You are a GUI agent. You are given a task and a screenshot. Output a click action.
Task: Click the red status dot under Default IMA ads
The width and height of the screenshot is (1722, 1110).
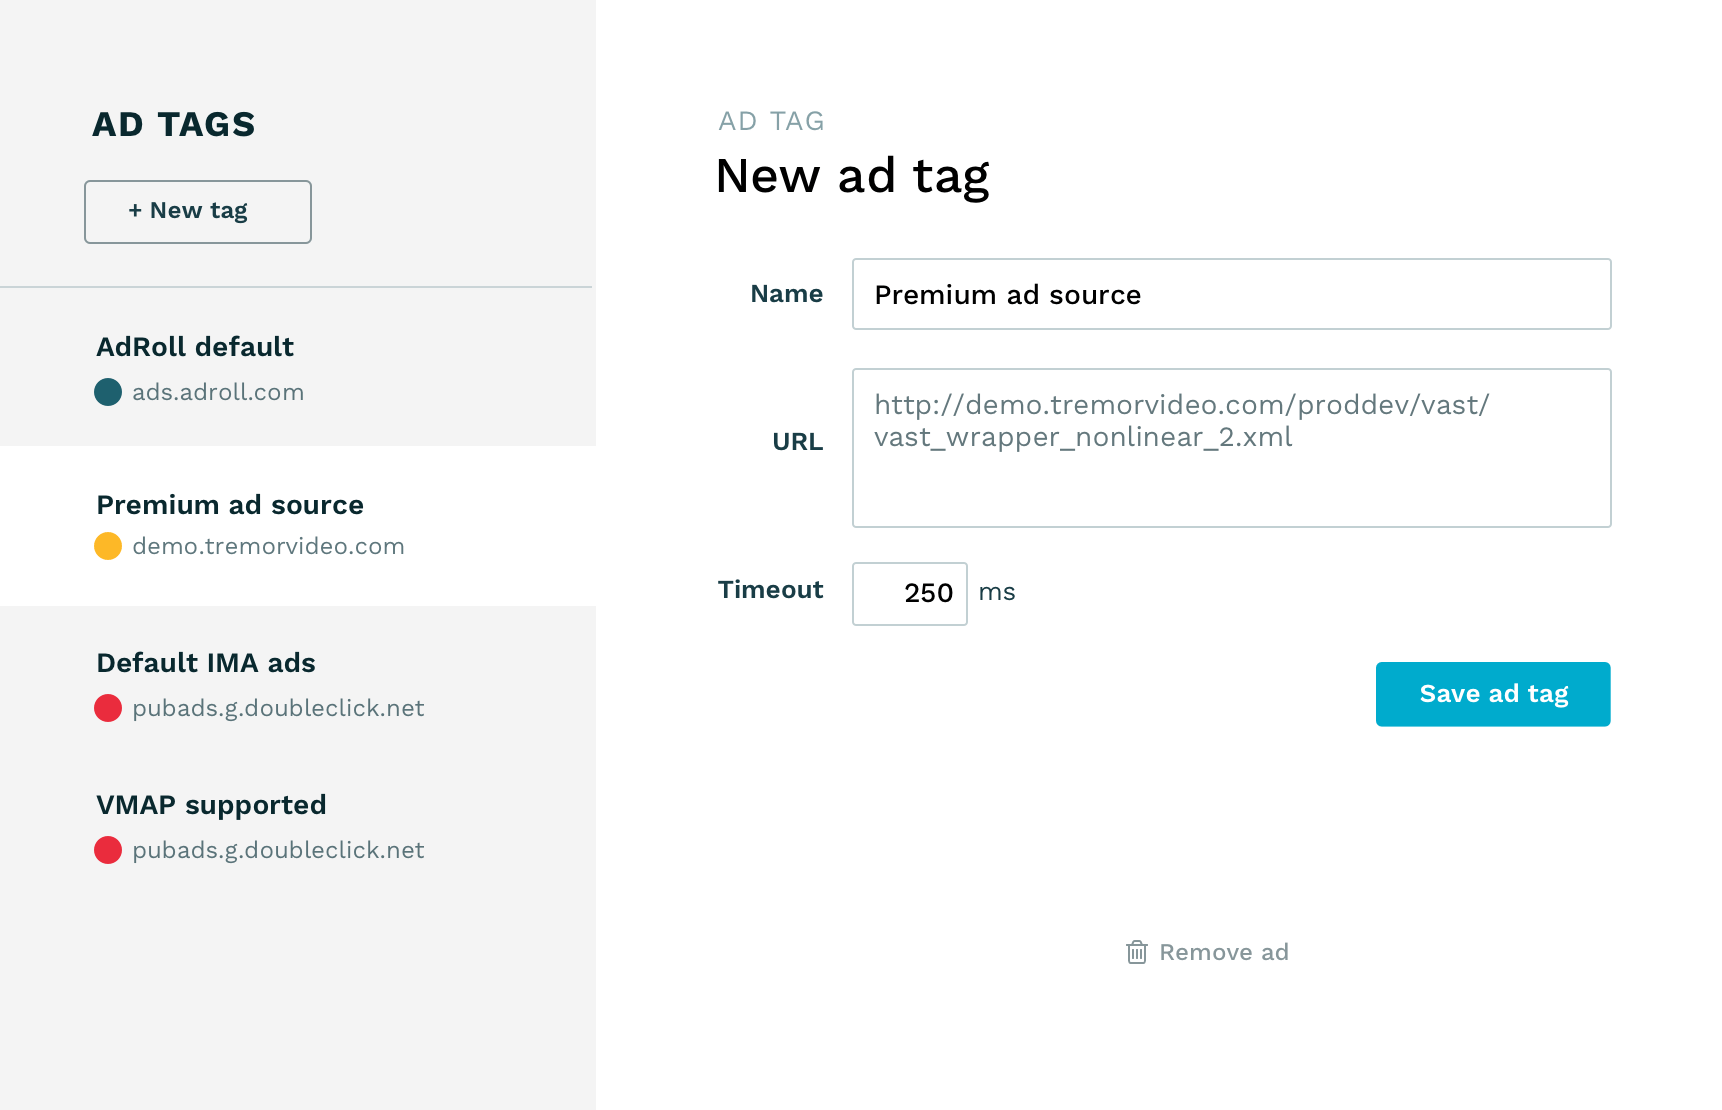pyautogui.click(x=108, y=708)
